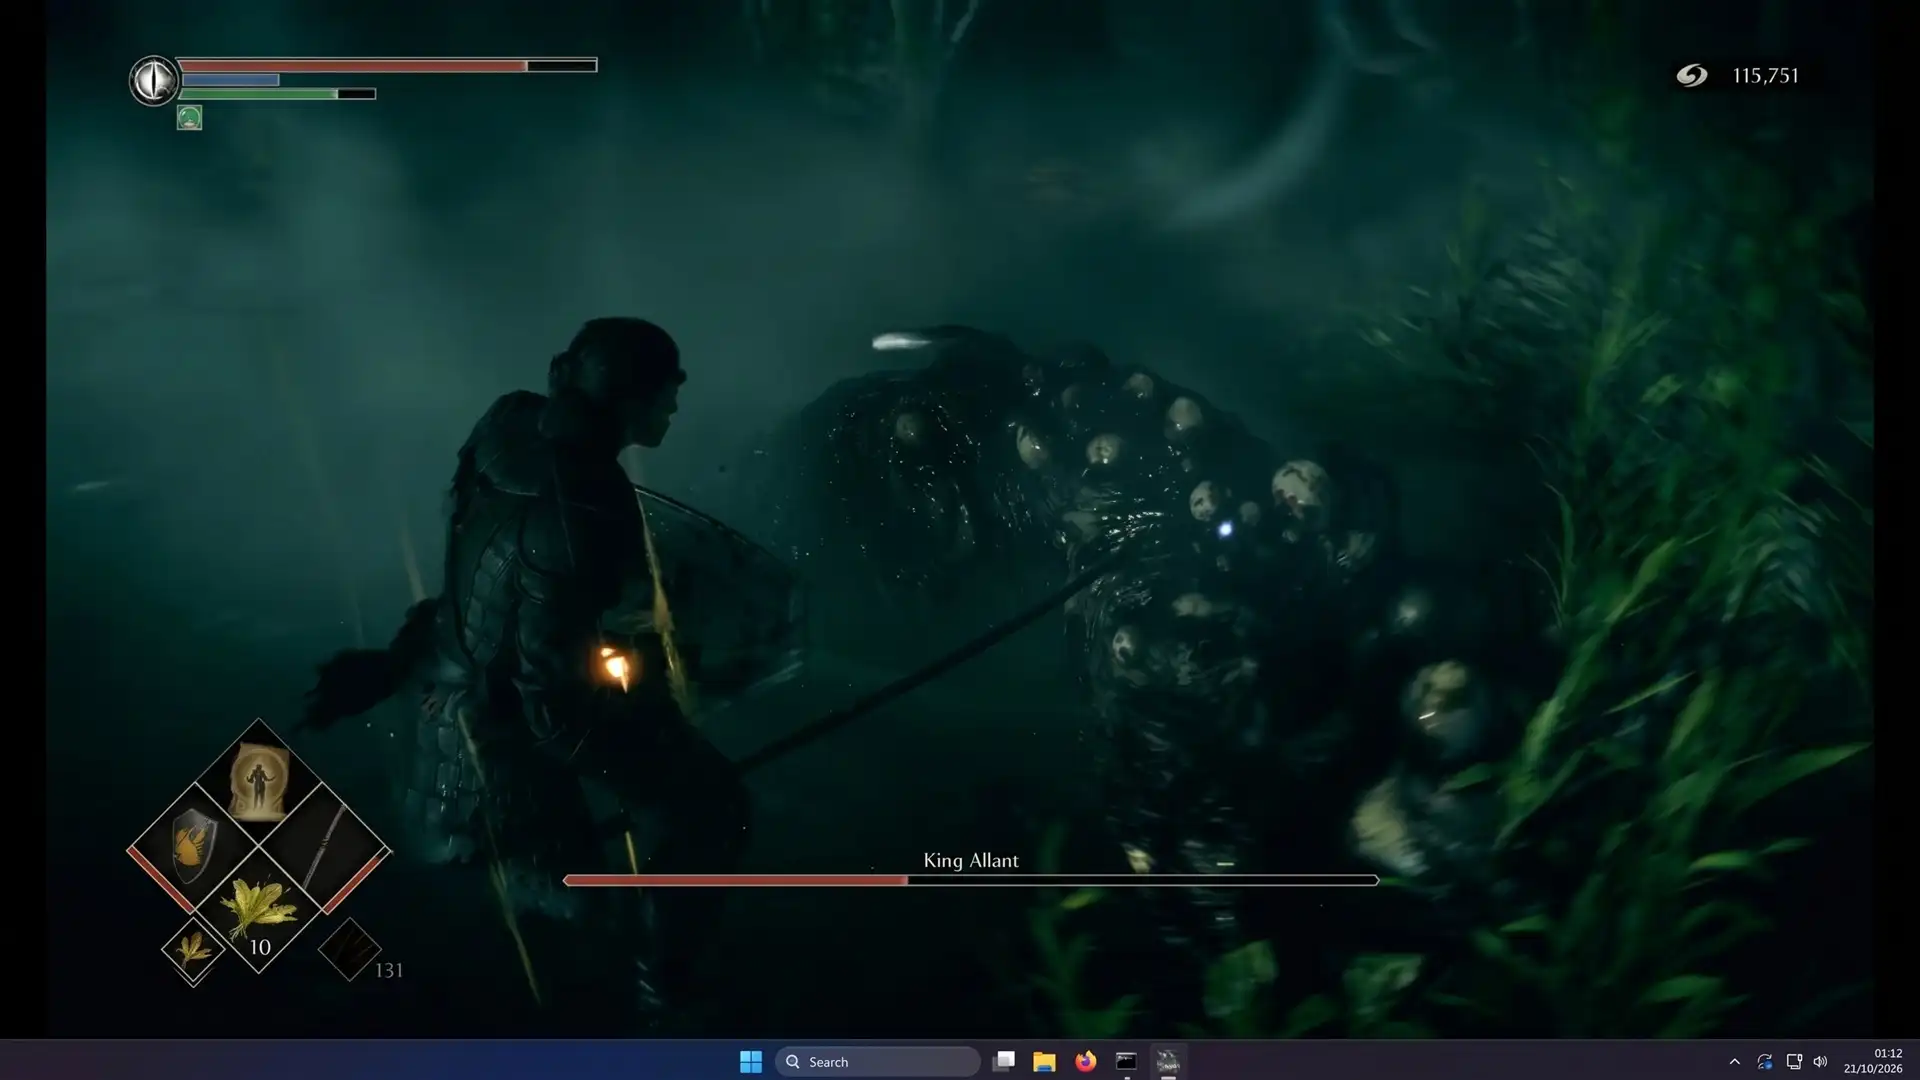Click the spell scroll slot in the equipment diamond
1920x1080 pixels.
point(258,781)
